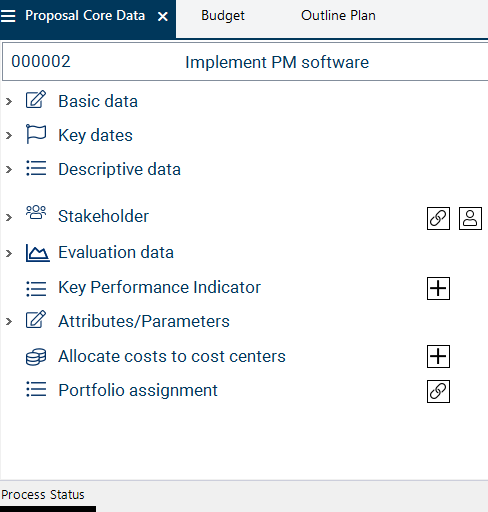Click the Portfolio assignment label
Screen dimensions: 488x512
click(x=138, y=390)
